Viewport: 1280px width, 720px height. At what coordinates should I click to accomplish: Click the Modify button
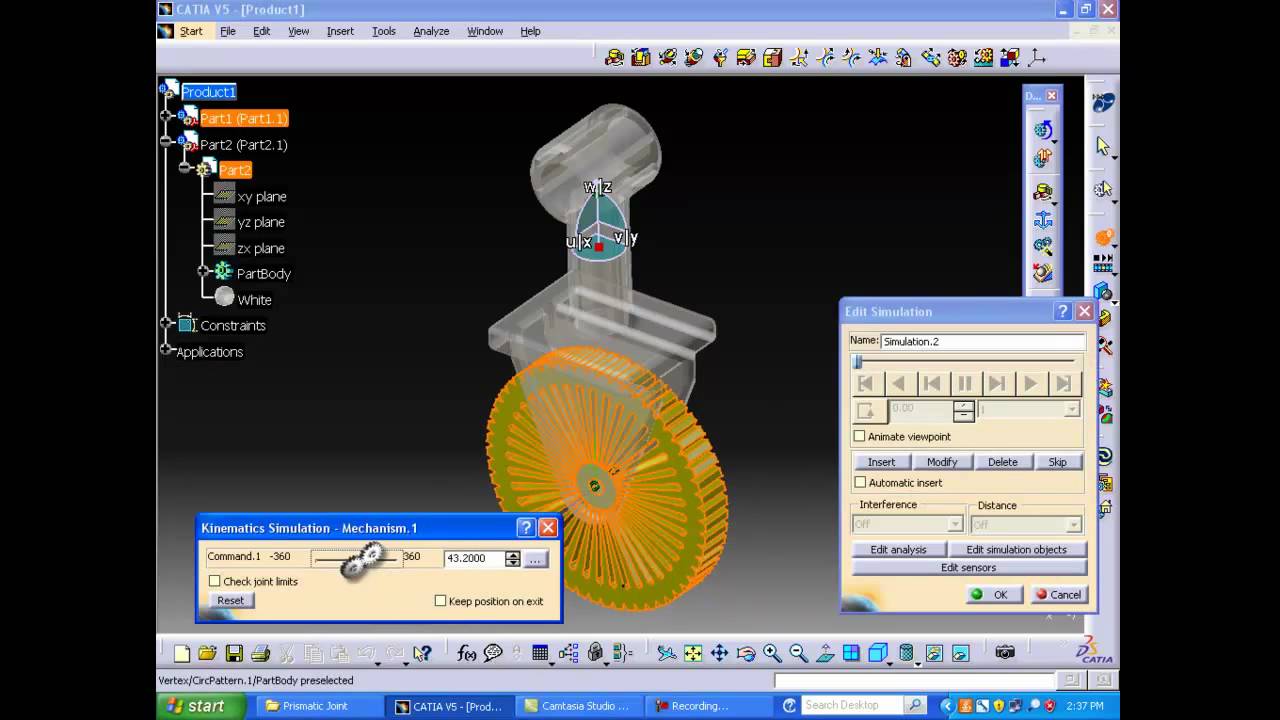tap(942, 462)
